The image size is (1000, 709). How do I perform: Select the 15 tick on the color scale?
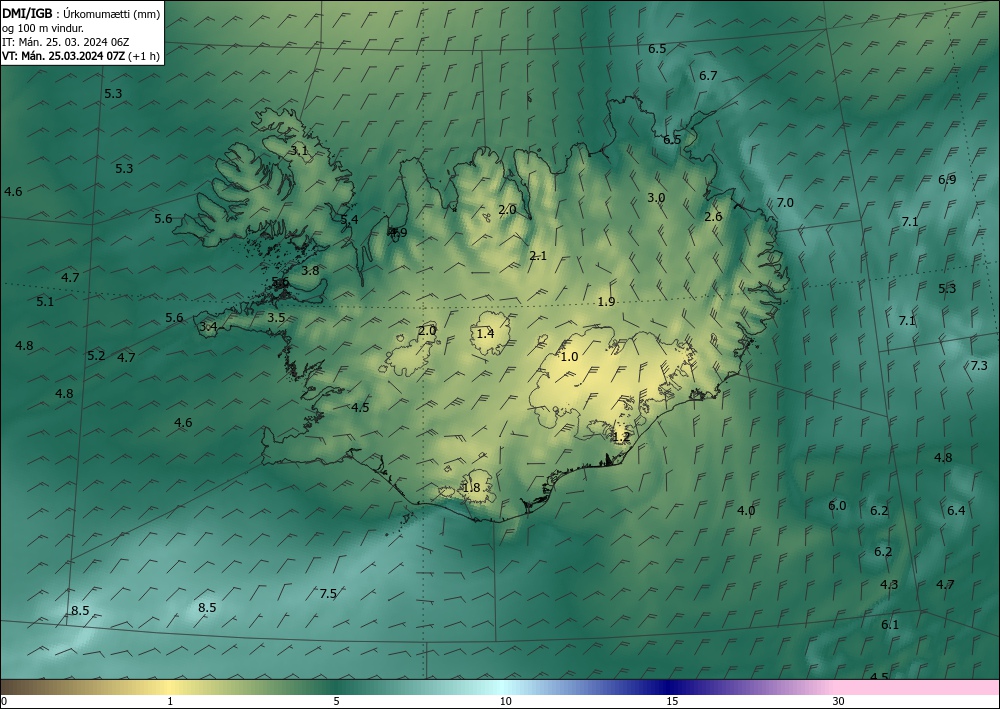click(672, 701)
